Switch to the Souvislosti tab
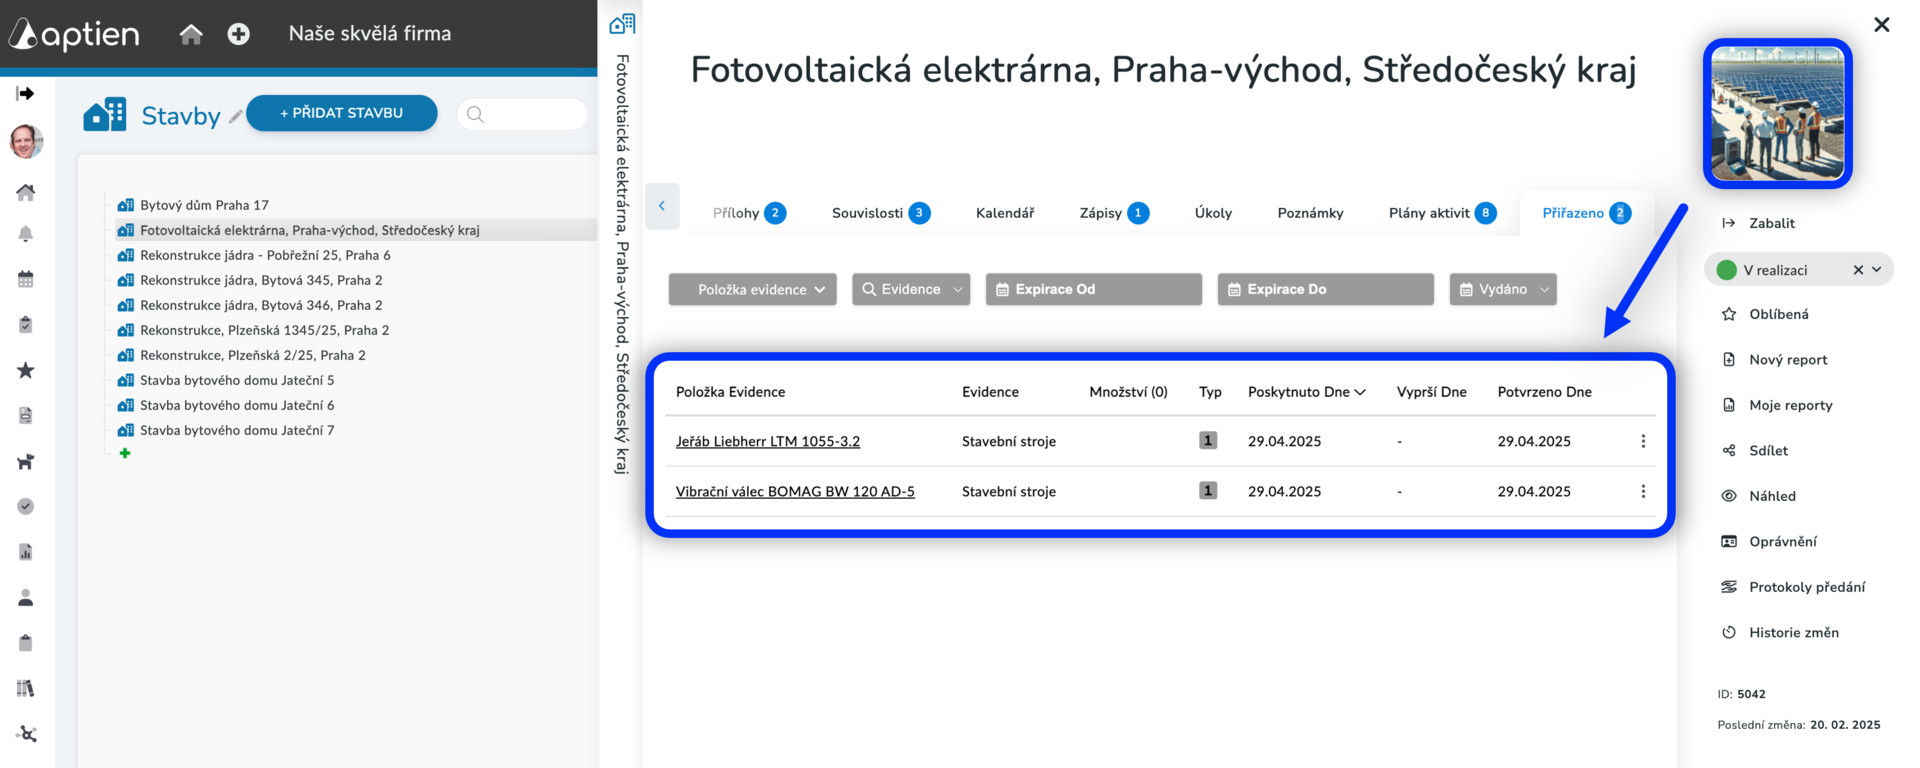Viewport: 1920px width, 768px height. (881, 213)
